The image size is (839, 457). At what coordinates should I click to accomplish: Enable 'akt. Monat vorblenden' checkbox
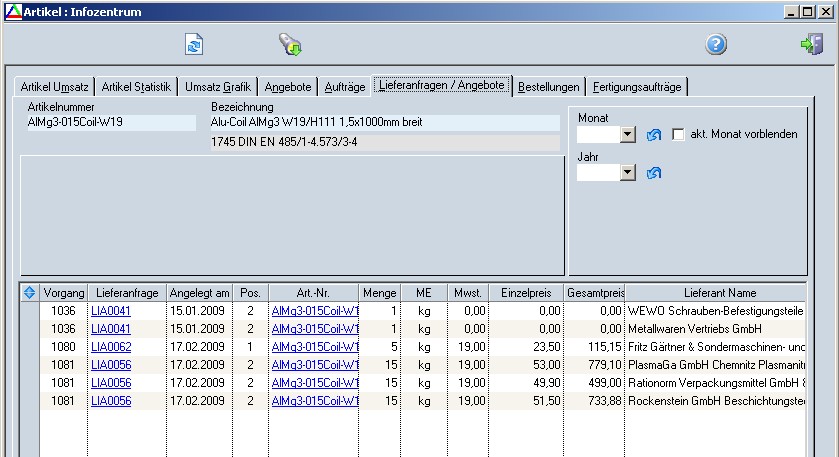point(679,134)
